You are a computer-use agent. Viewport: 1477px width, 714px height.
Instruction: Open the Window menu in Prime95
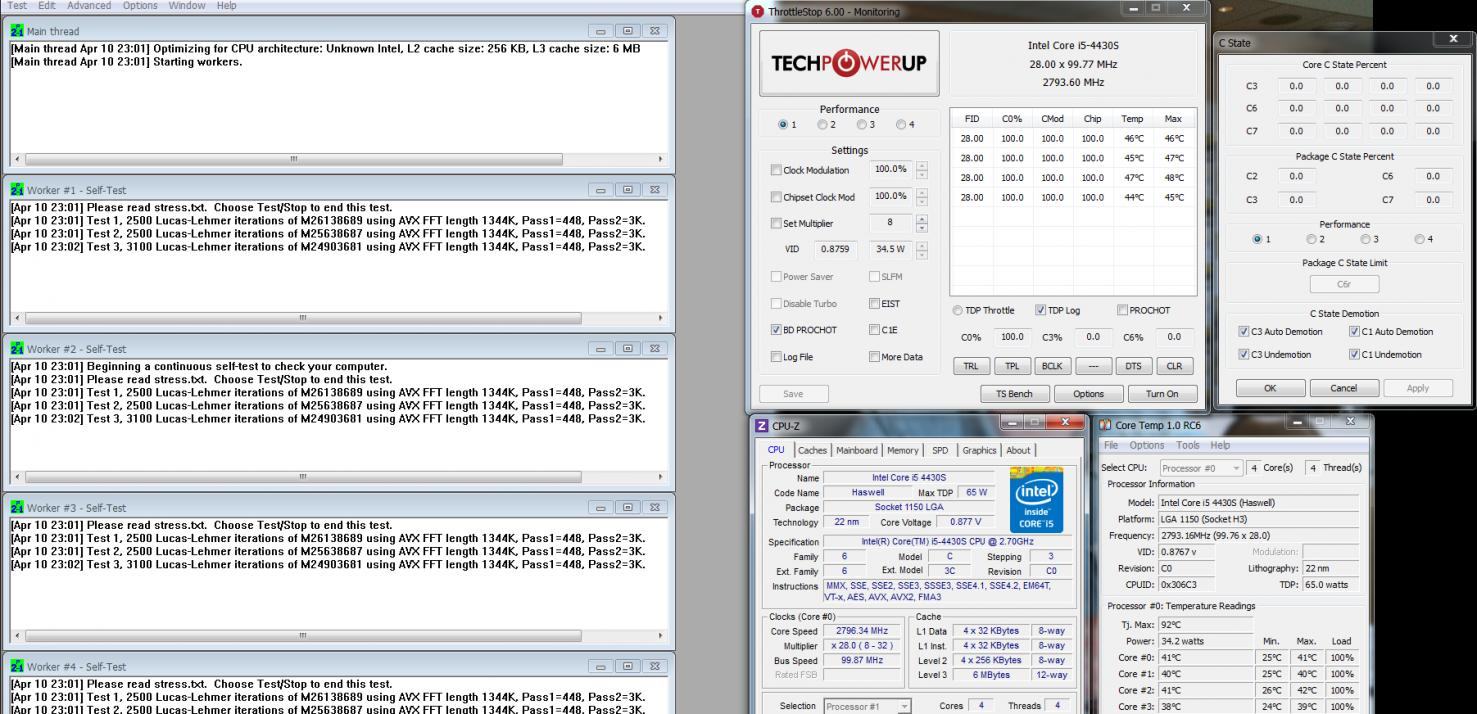coord(187,5)
